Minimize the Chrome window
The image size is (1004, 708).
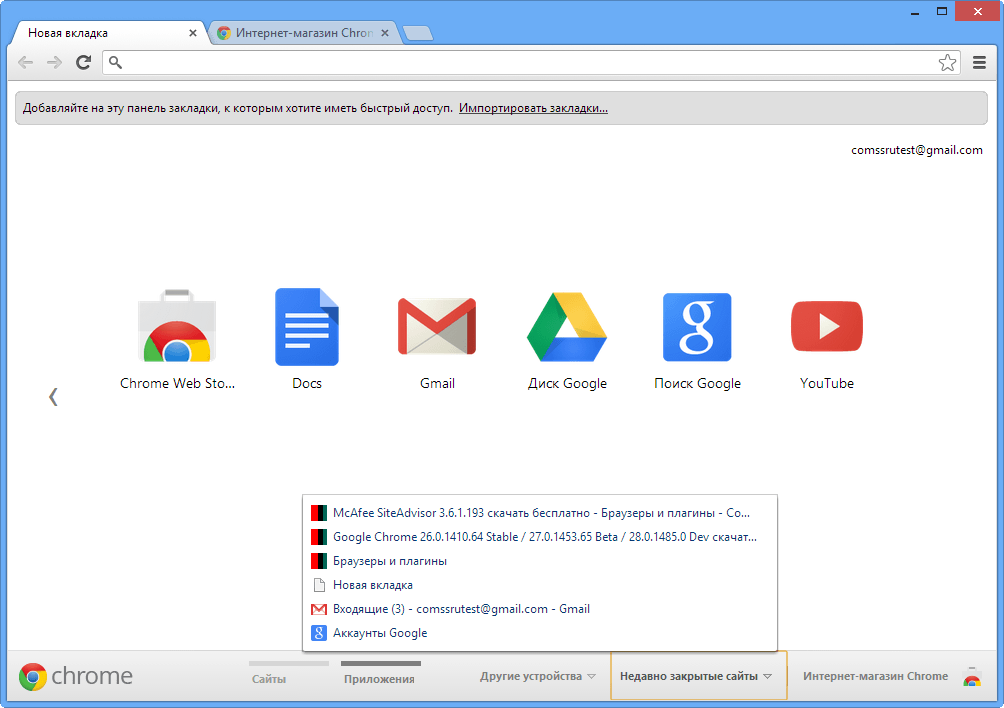(915, 12)
